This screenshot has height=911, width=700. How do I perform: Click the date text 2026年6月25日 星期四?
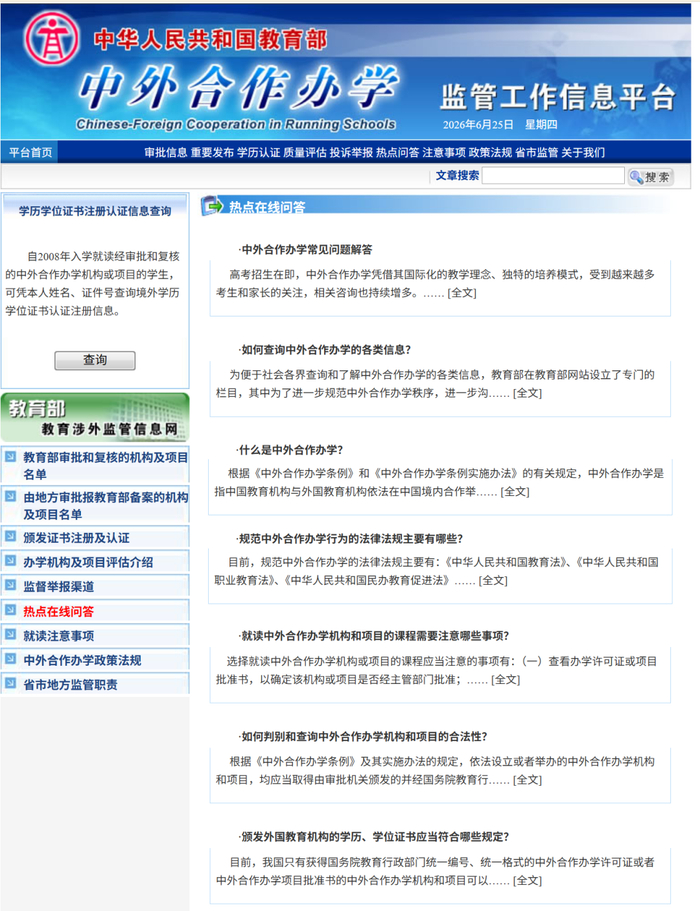click(x=500, y=124)
